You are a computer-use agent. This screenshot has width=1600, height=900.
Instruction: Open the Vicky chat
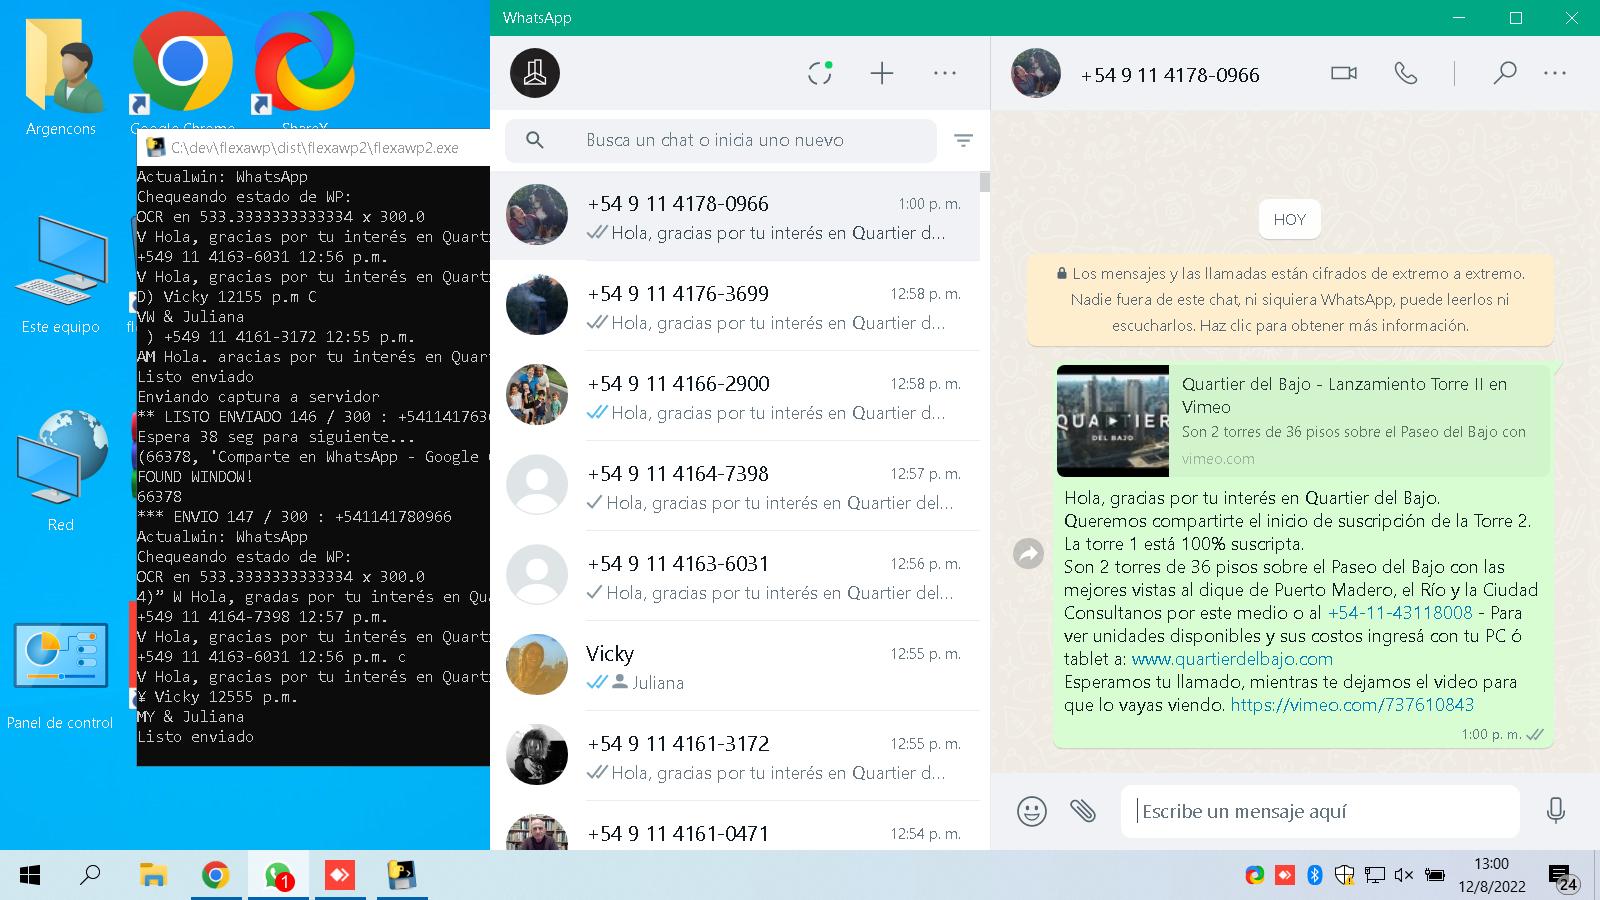tap(735, 666)
